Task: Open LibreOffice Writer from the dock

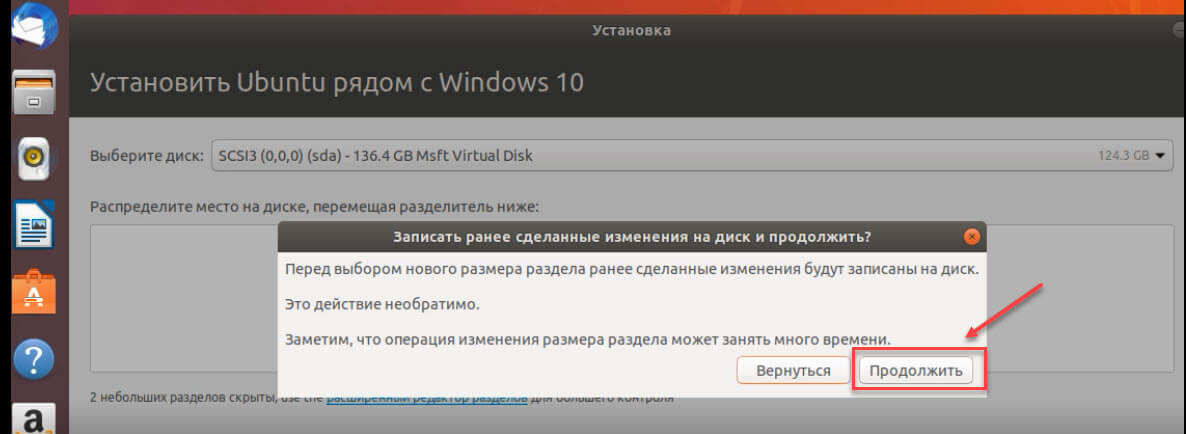Action: click(x=33, y=224)
